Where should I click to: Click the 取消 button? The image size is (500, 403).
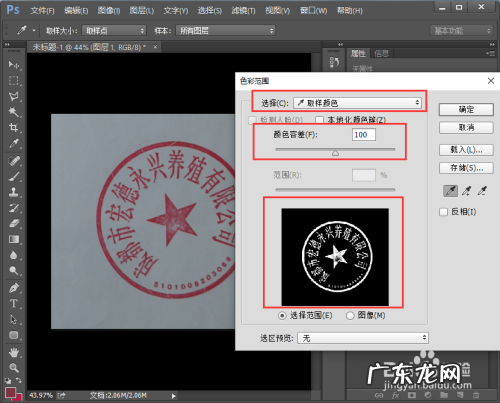[466, 127]
